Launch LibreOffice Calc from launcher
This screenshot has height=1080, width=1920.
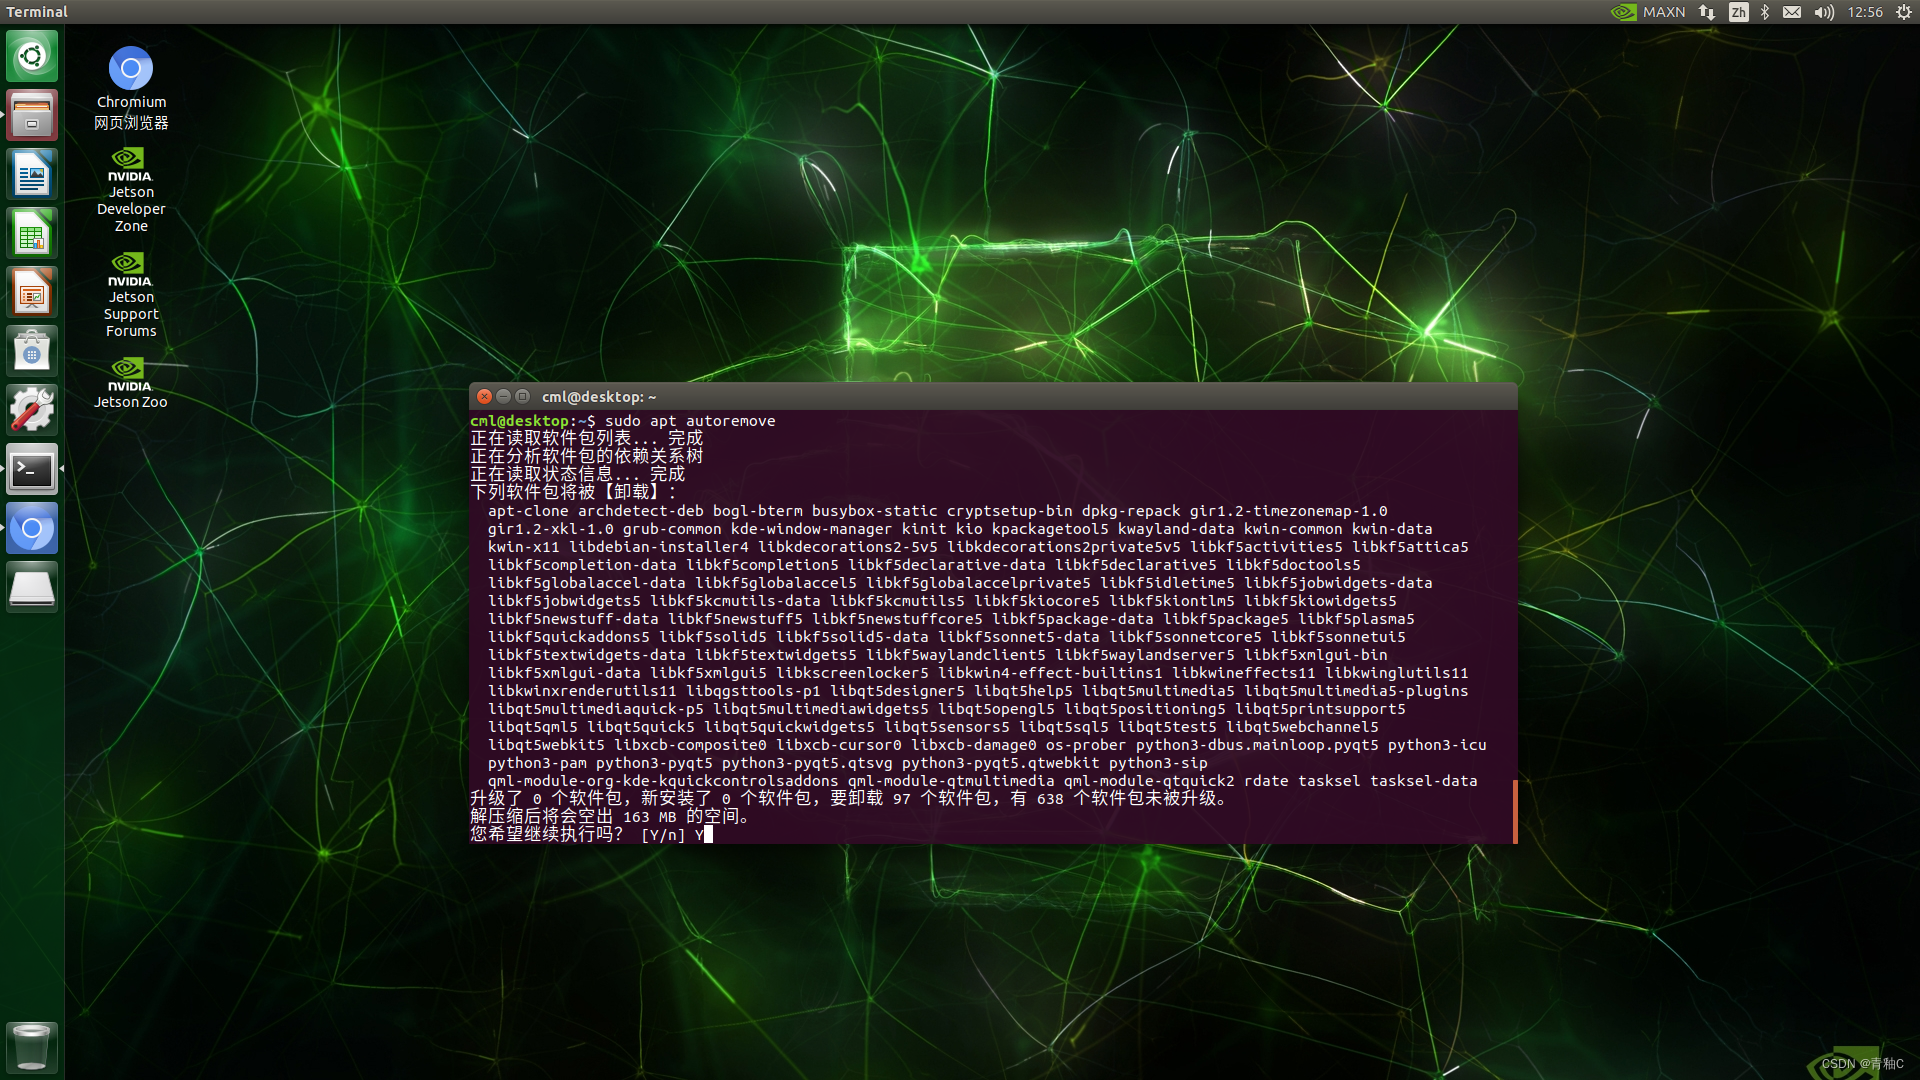click(32, 233)
